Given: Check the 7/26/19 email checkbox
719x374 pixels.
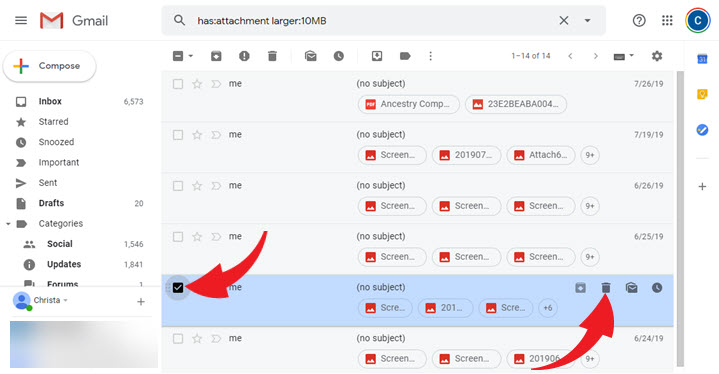Looking at the screenshot, I should point(178,84).
